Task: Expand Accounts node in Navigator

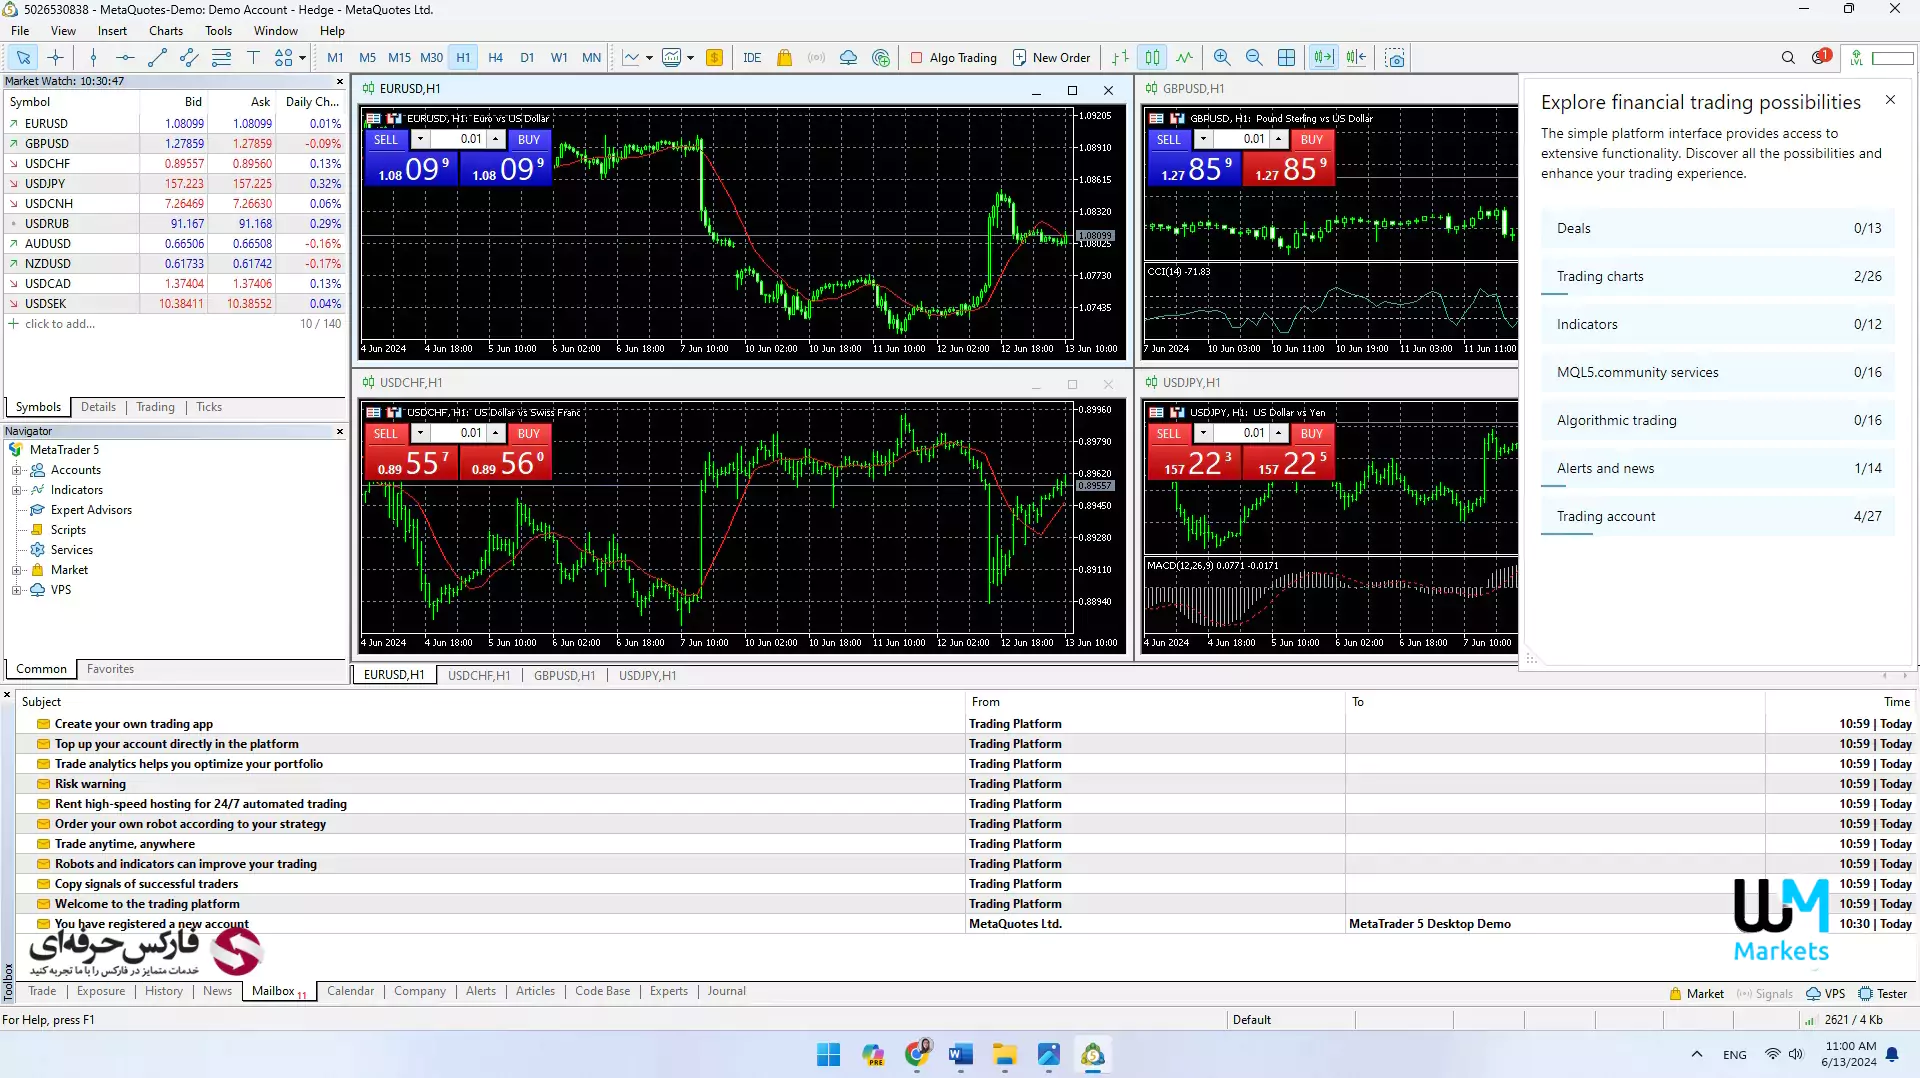Action: tap(16, 470)
